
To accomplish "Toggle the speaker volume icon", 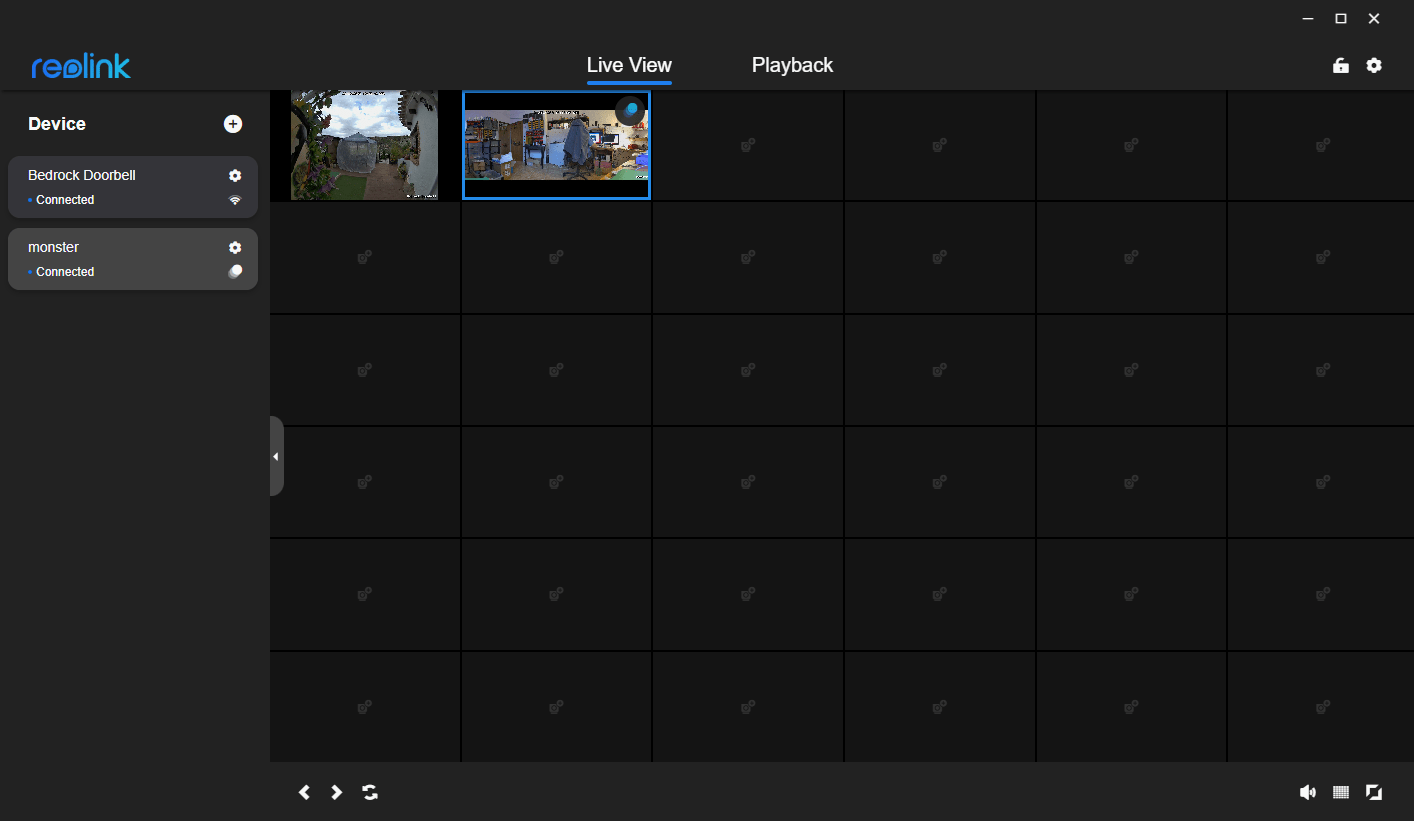I will 1307,792.
